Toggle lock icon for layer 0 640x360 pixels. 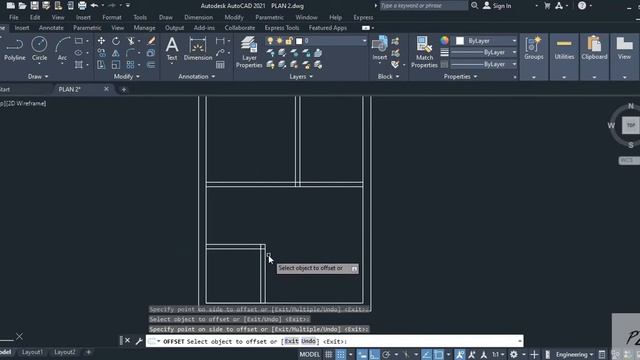pyautogui.click(x=289, y=41)
